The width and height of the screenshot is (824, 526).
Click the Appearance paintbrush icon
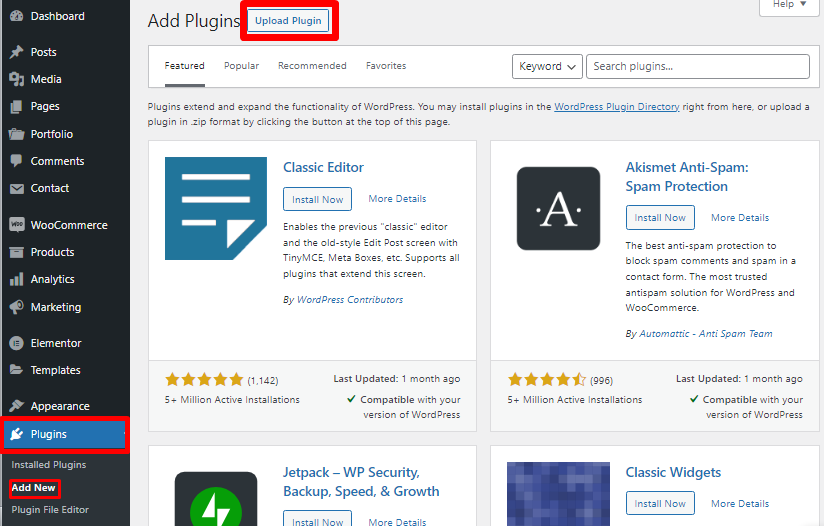tap(16, 406)
